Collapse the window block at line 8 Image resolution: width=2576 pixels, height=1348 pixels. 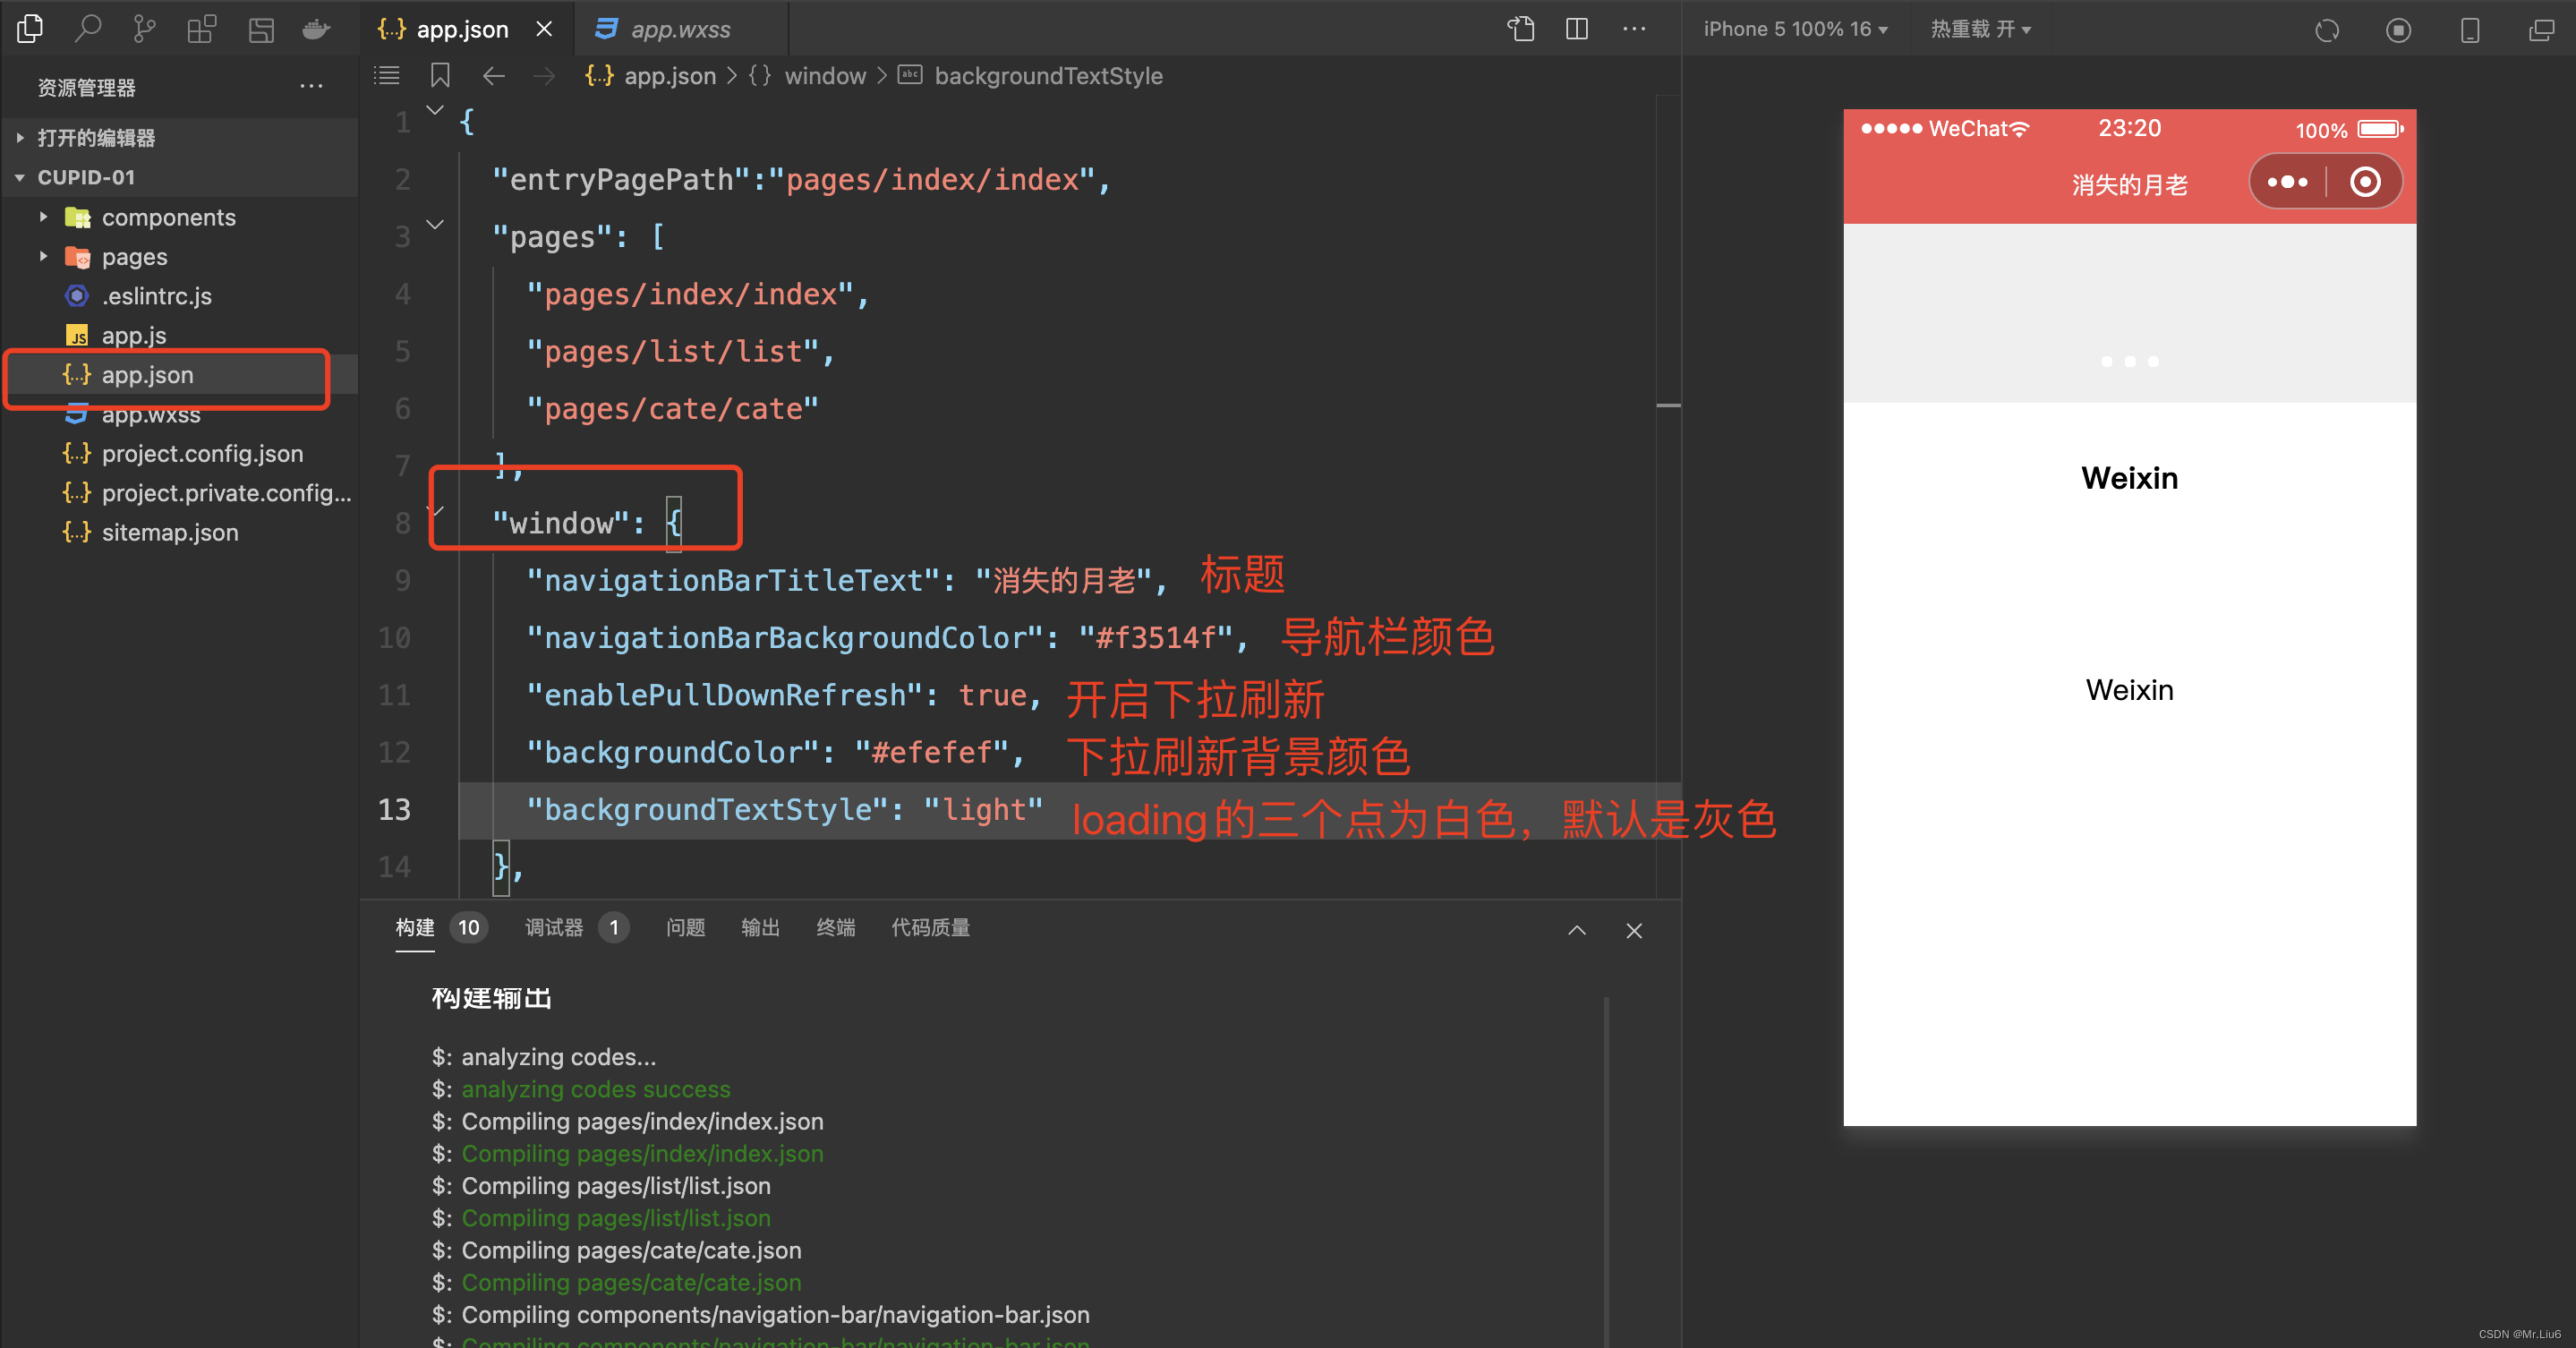click(x=436, y=511)
